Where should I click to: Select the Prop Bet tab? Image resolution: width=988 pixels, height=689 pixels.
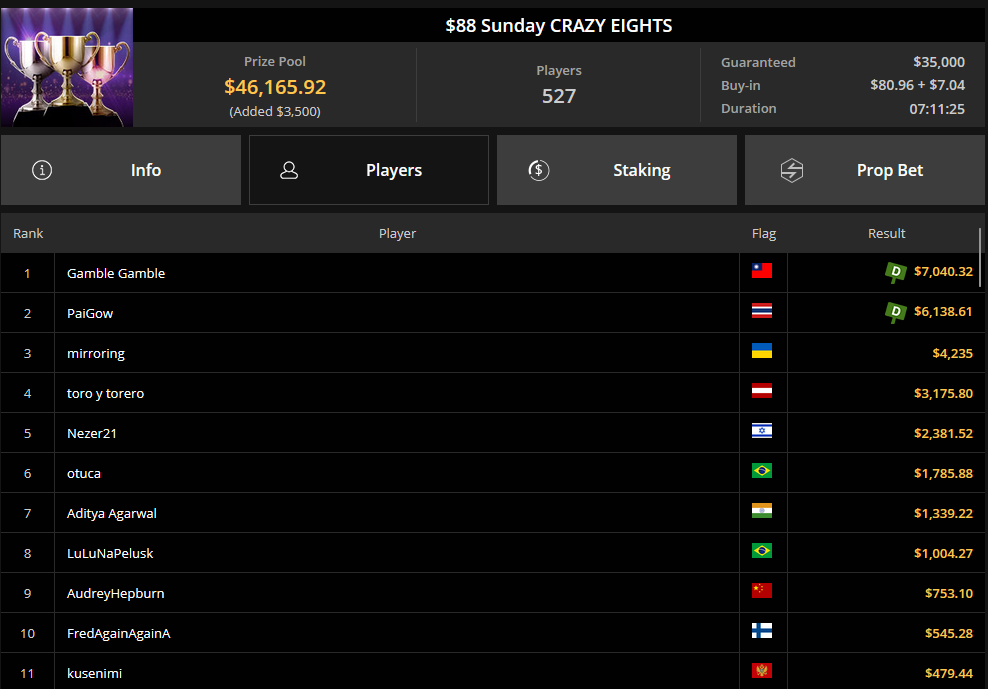(865, 170)
